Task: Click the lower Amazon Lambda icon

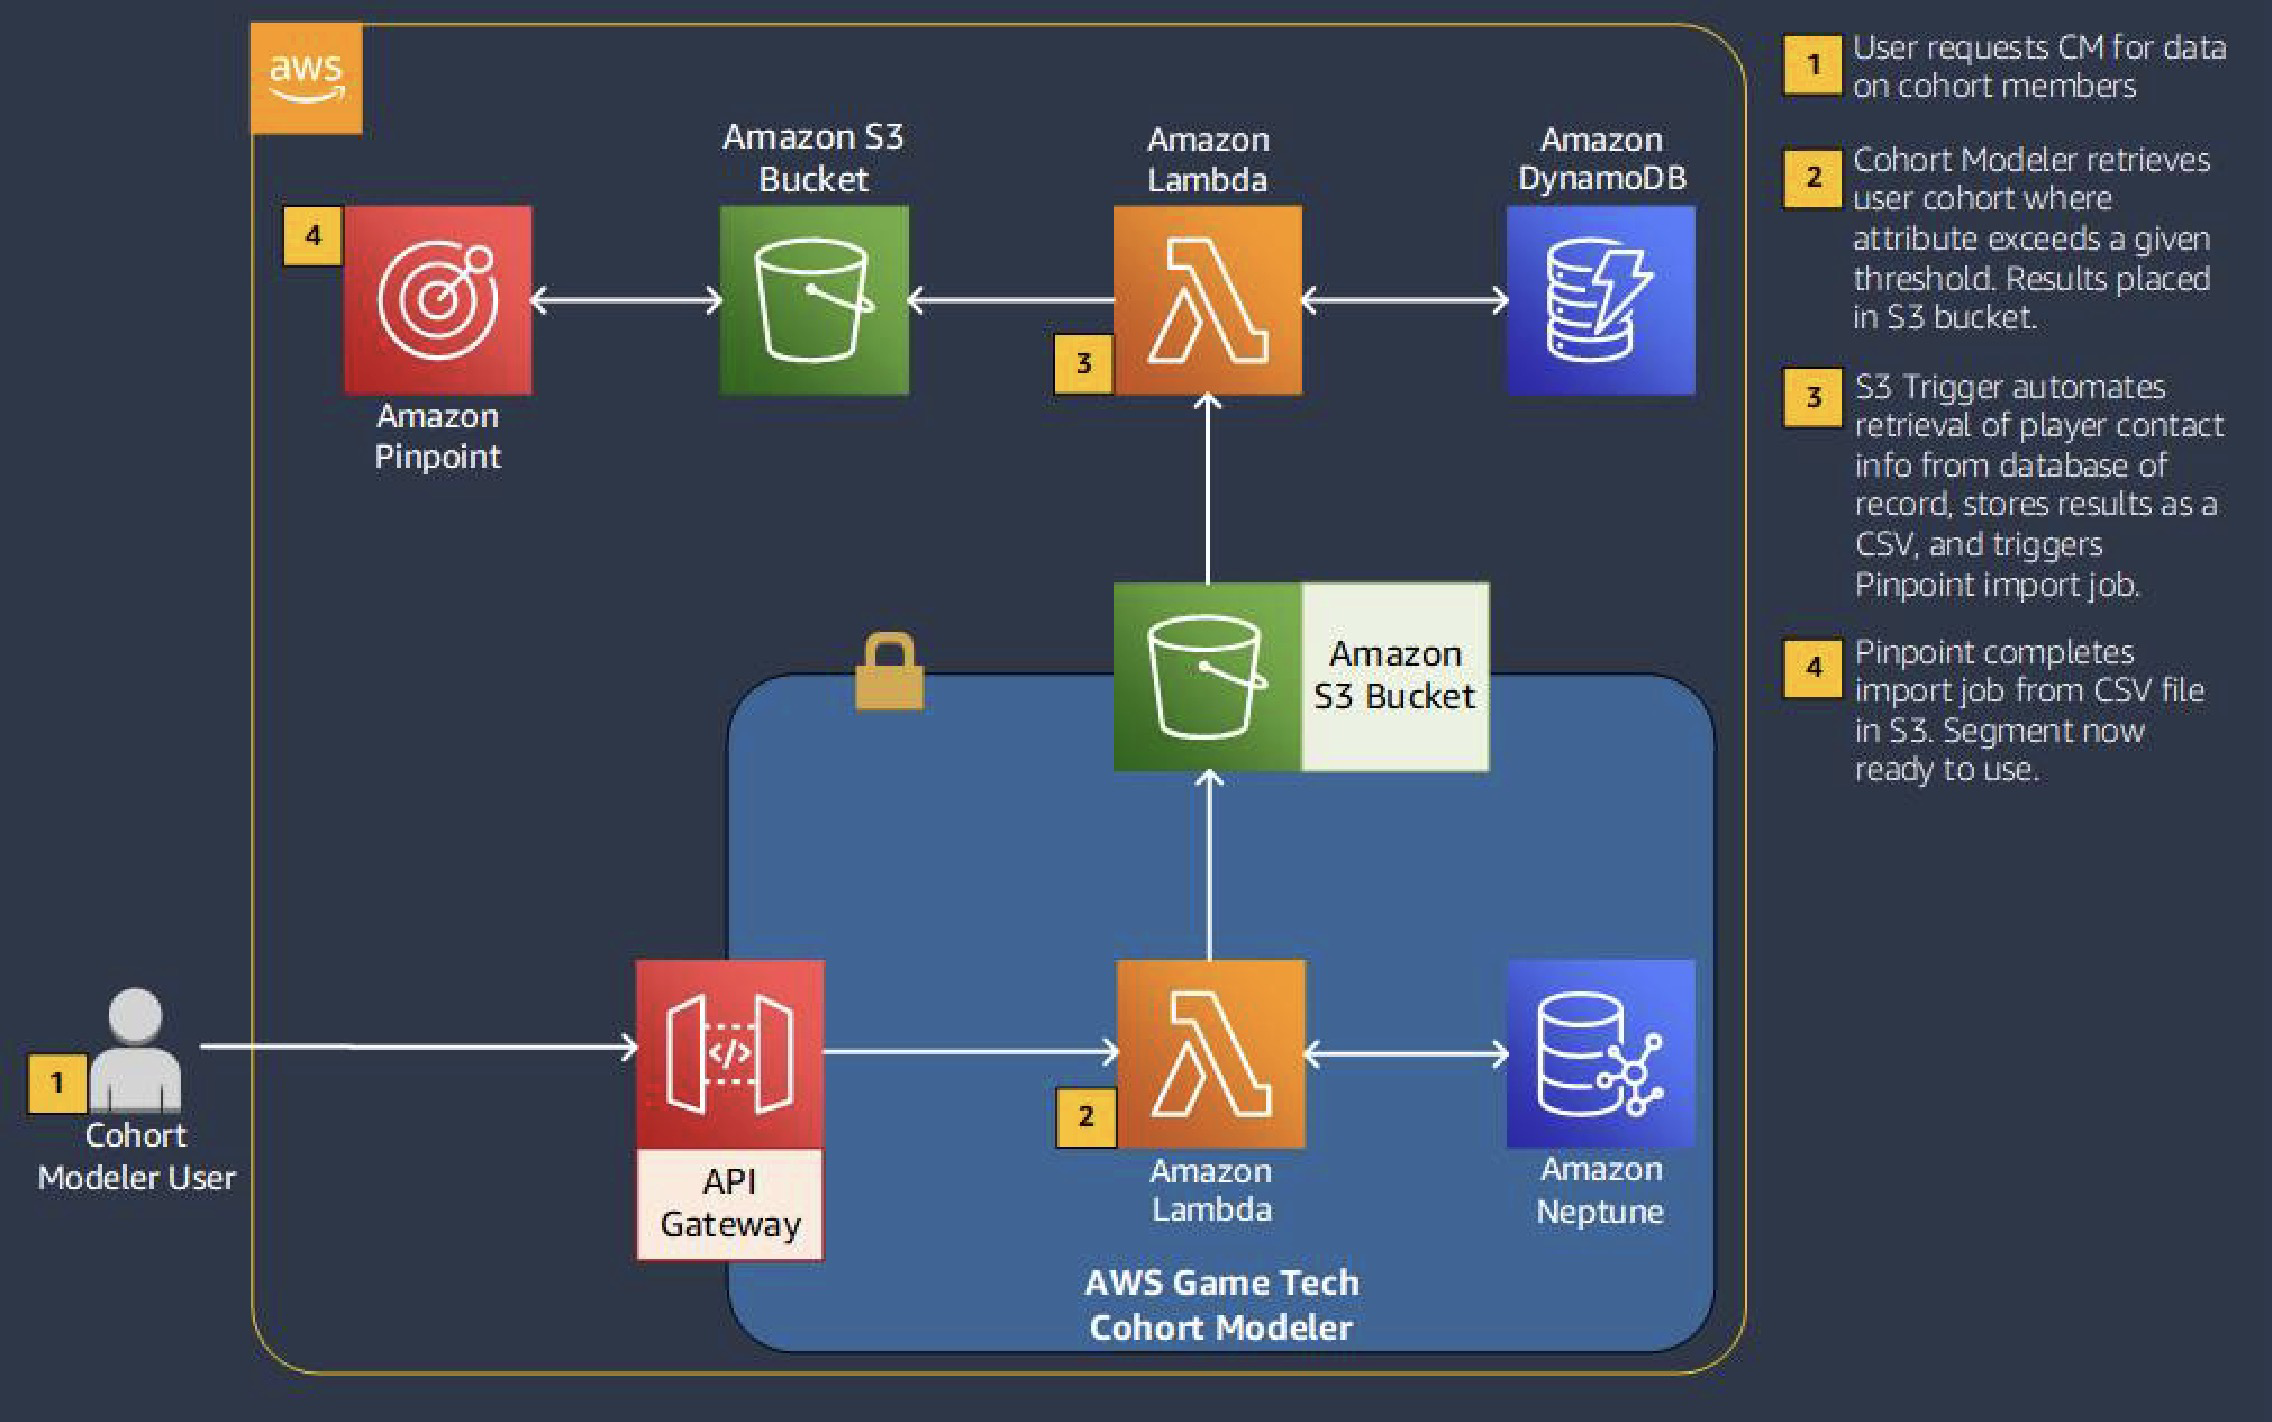Action: point(1210,1054)
